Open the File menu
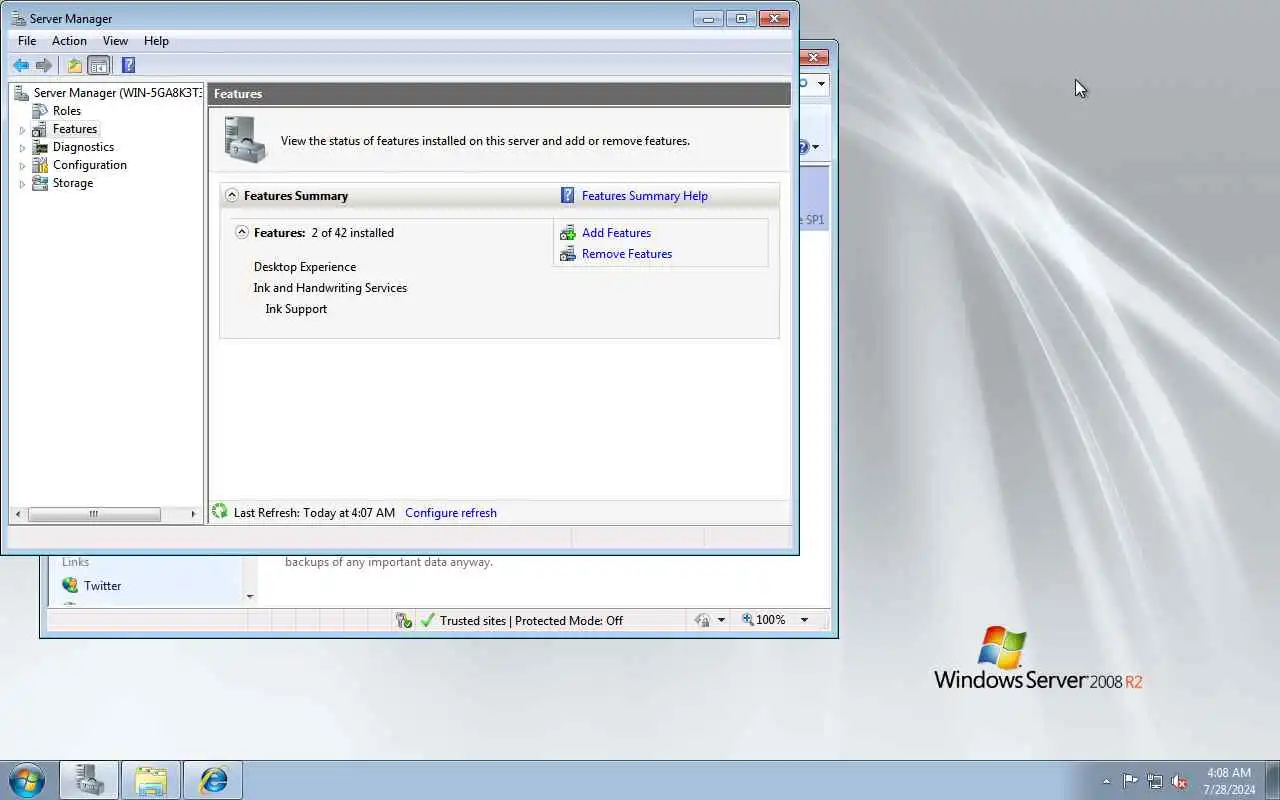Viewport: 1280px width, 800px height. (27, 41)
